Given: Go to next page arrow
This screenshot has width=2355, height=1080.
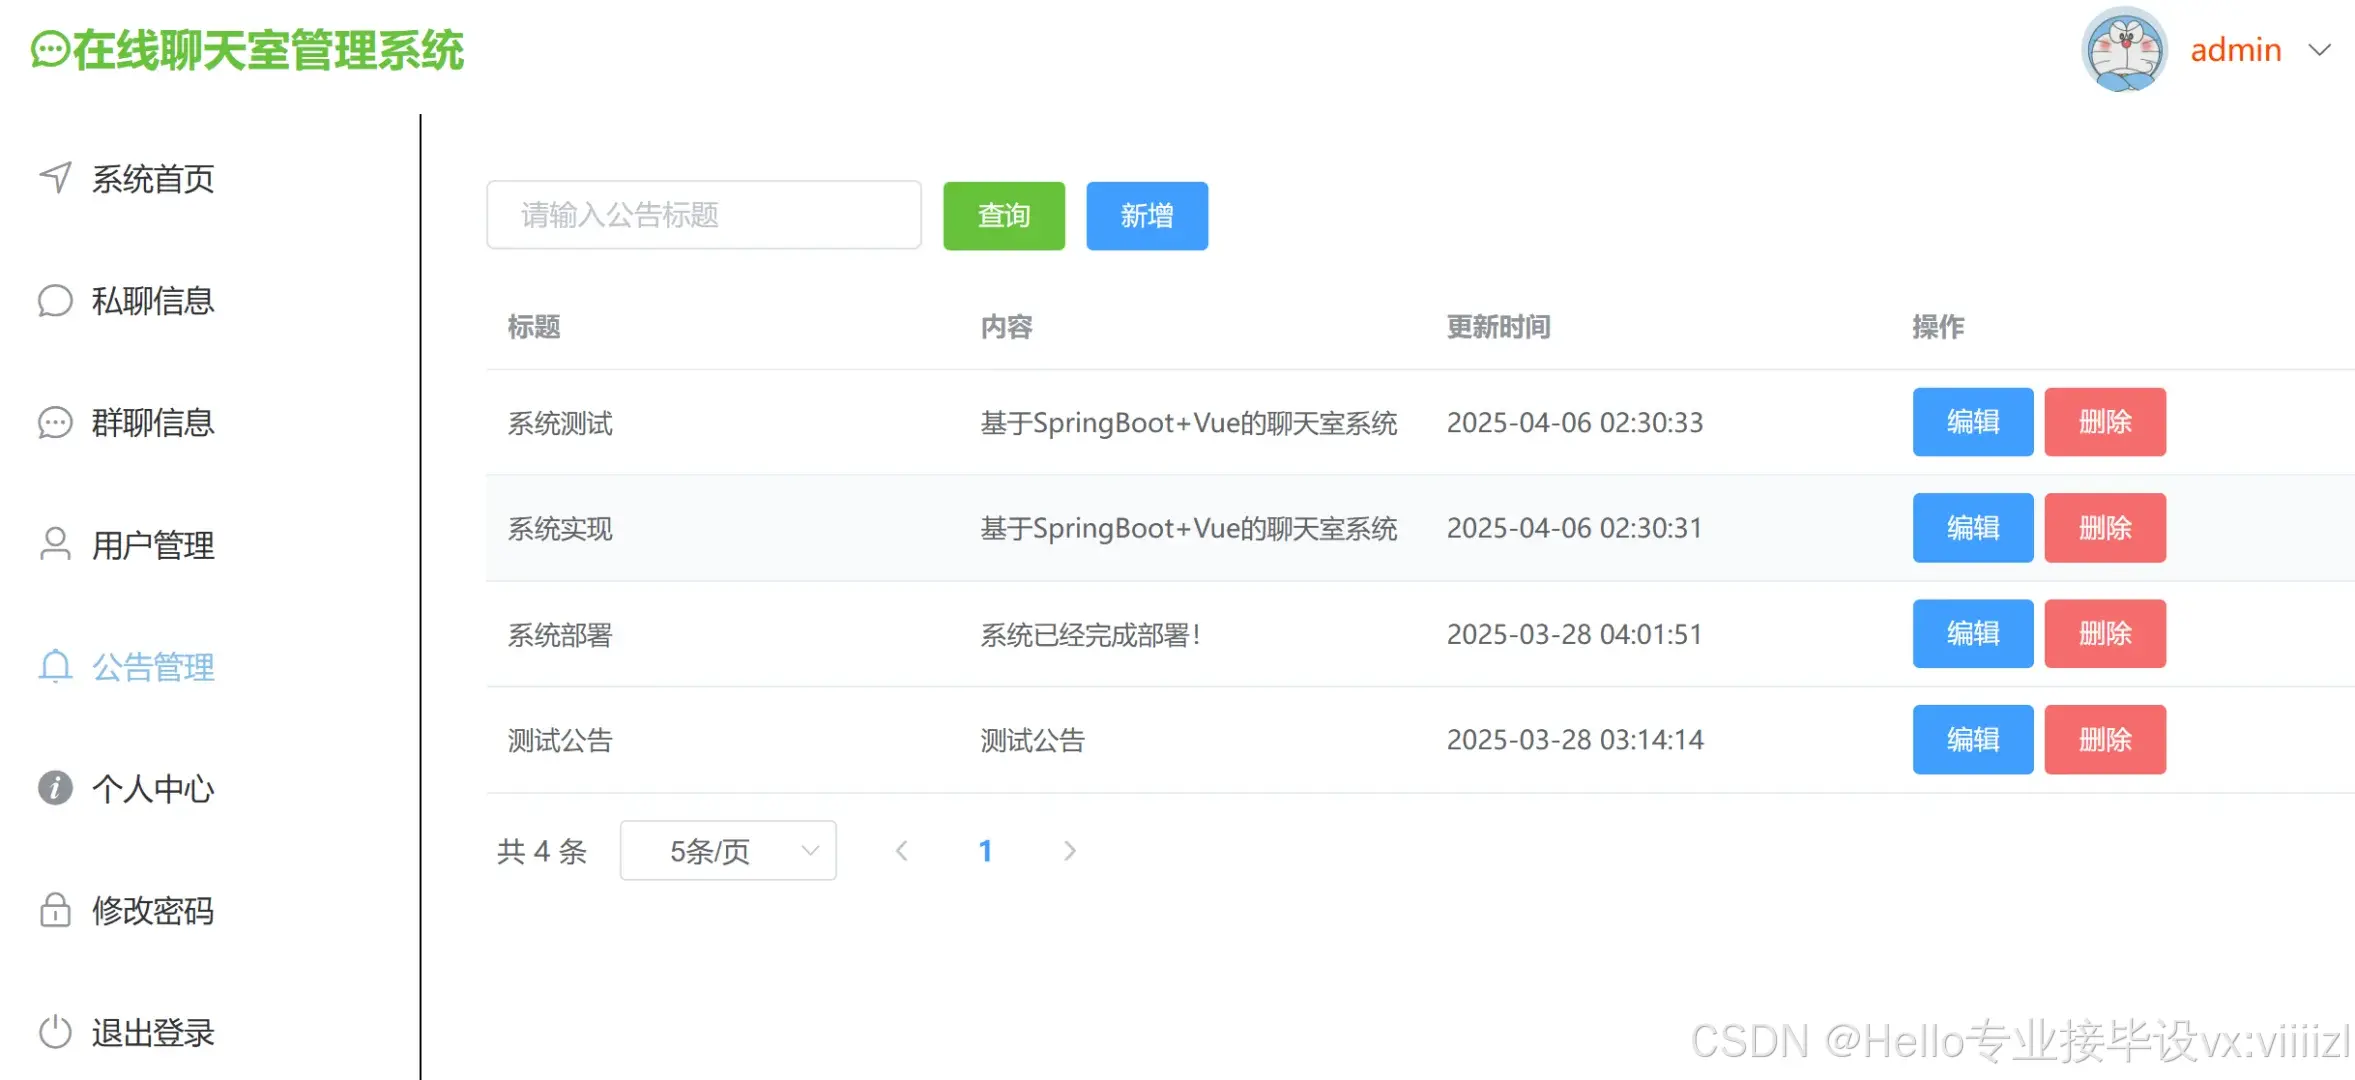Looking at the screenshot, I should pos(1069,851).
